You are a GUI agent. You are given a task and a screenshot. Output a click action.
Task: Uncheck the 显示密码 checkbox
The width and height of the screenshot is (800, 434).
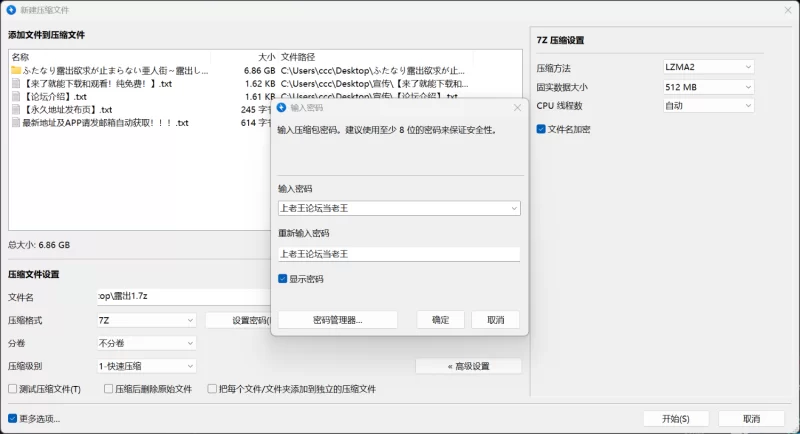(283, 279)
